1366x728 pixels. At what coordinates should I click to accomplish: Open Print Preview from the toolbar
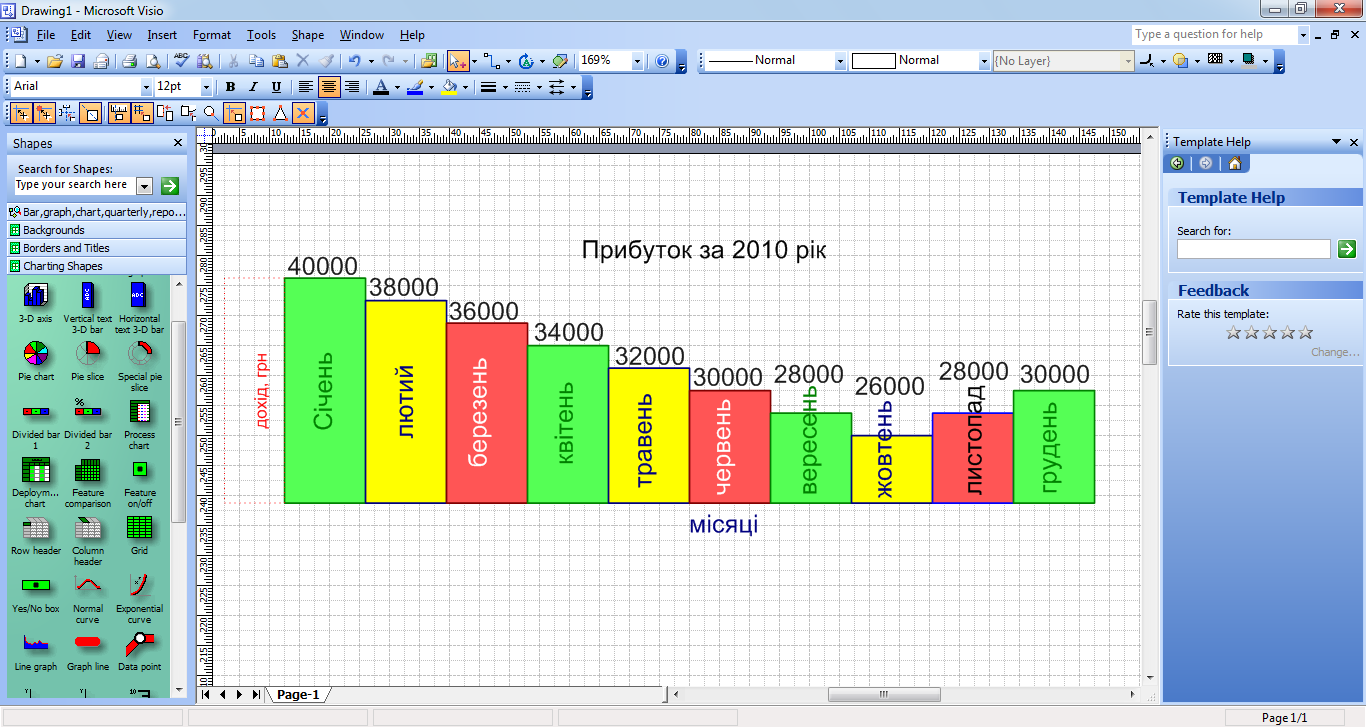(151, 61)
